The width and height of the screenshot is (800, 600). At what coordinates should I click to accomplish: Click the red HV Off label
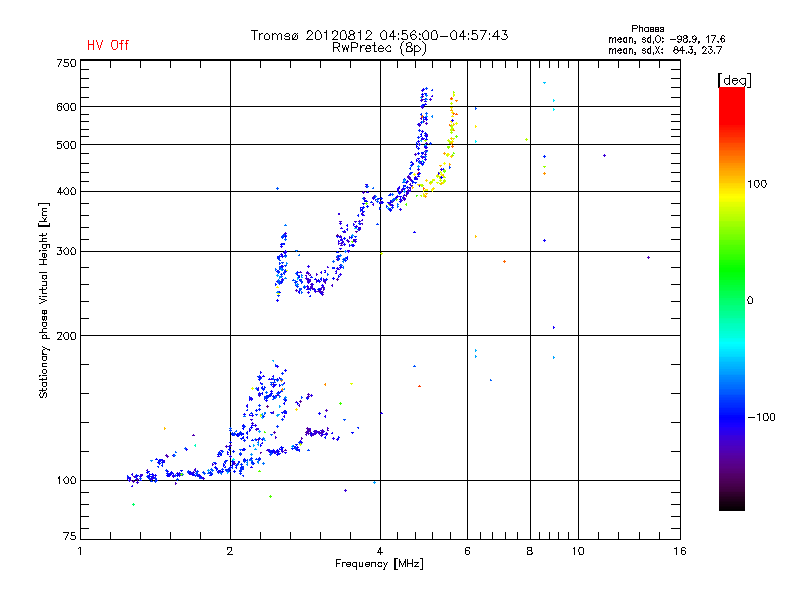tap(108, 45)
